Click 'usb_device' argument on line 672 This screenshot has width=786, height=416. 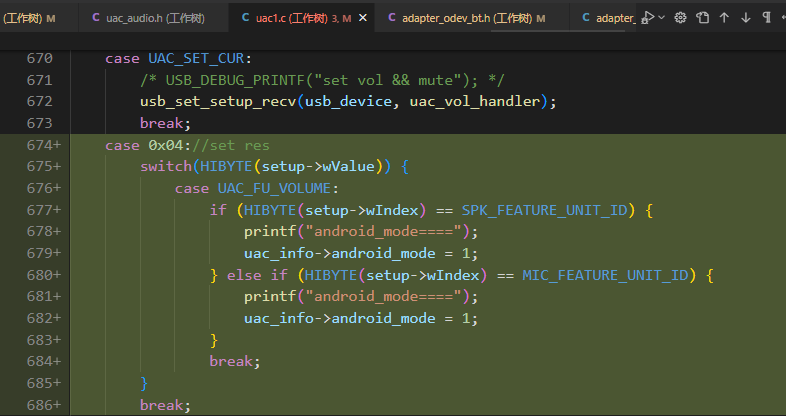pyautogui.click(x=348, y=102)
